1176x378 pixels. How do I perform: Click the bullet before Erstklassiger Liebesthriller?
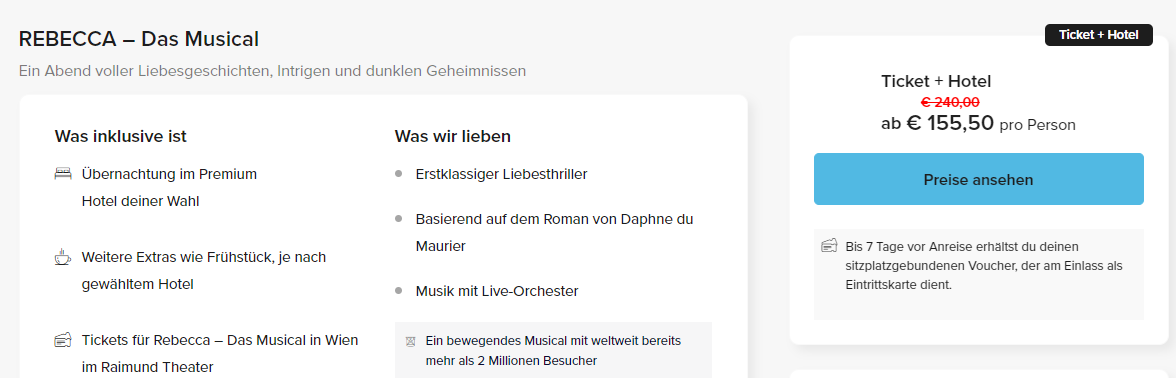pos(399,174)
